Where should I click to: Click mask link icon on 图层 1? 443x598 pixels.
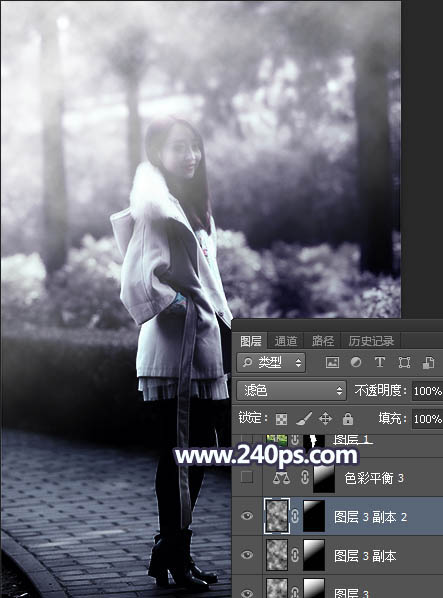click(x=295, y=440)
